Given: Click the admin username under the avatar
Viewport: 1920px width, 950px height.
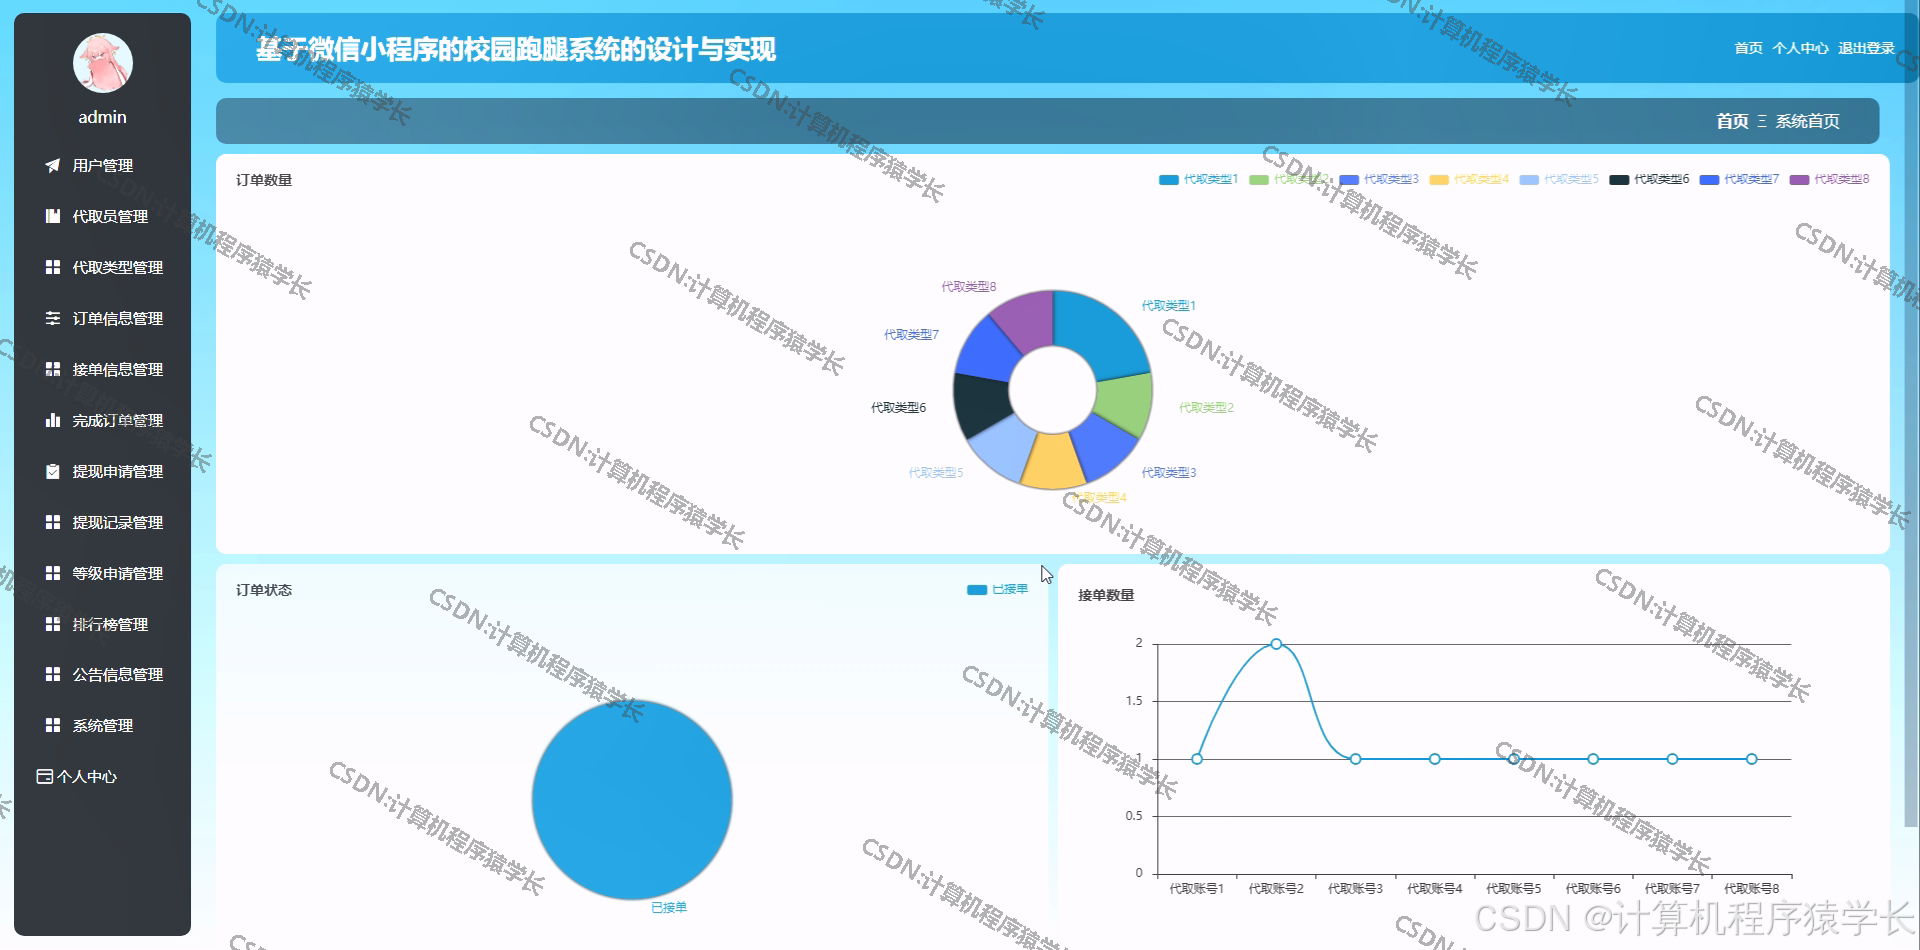Looking at the screenshot, I should 103,117.
